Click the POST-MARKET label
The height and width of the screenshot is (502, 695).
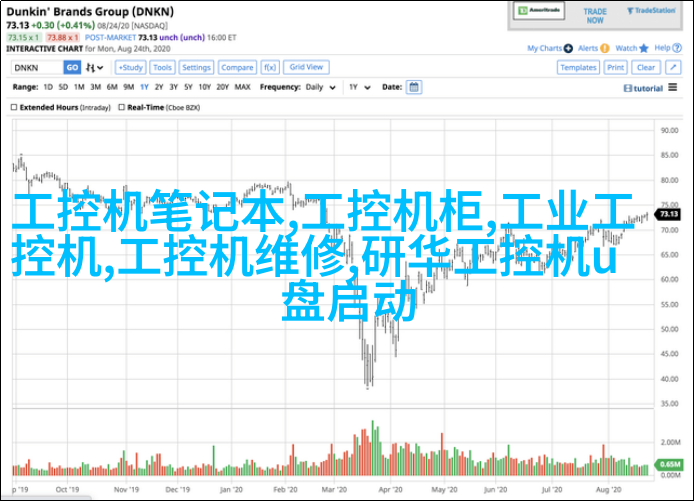(110, 38)
